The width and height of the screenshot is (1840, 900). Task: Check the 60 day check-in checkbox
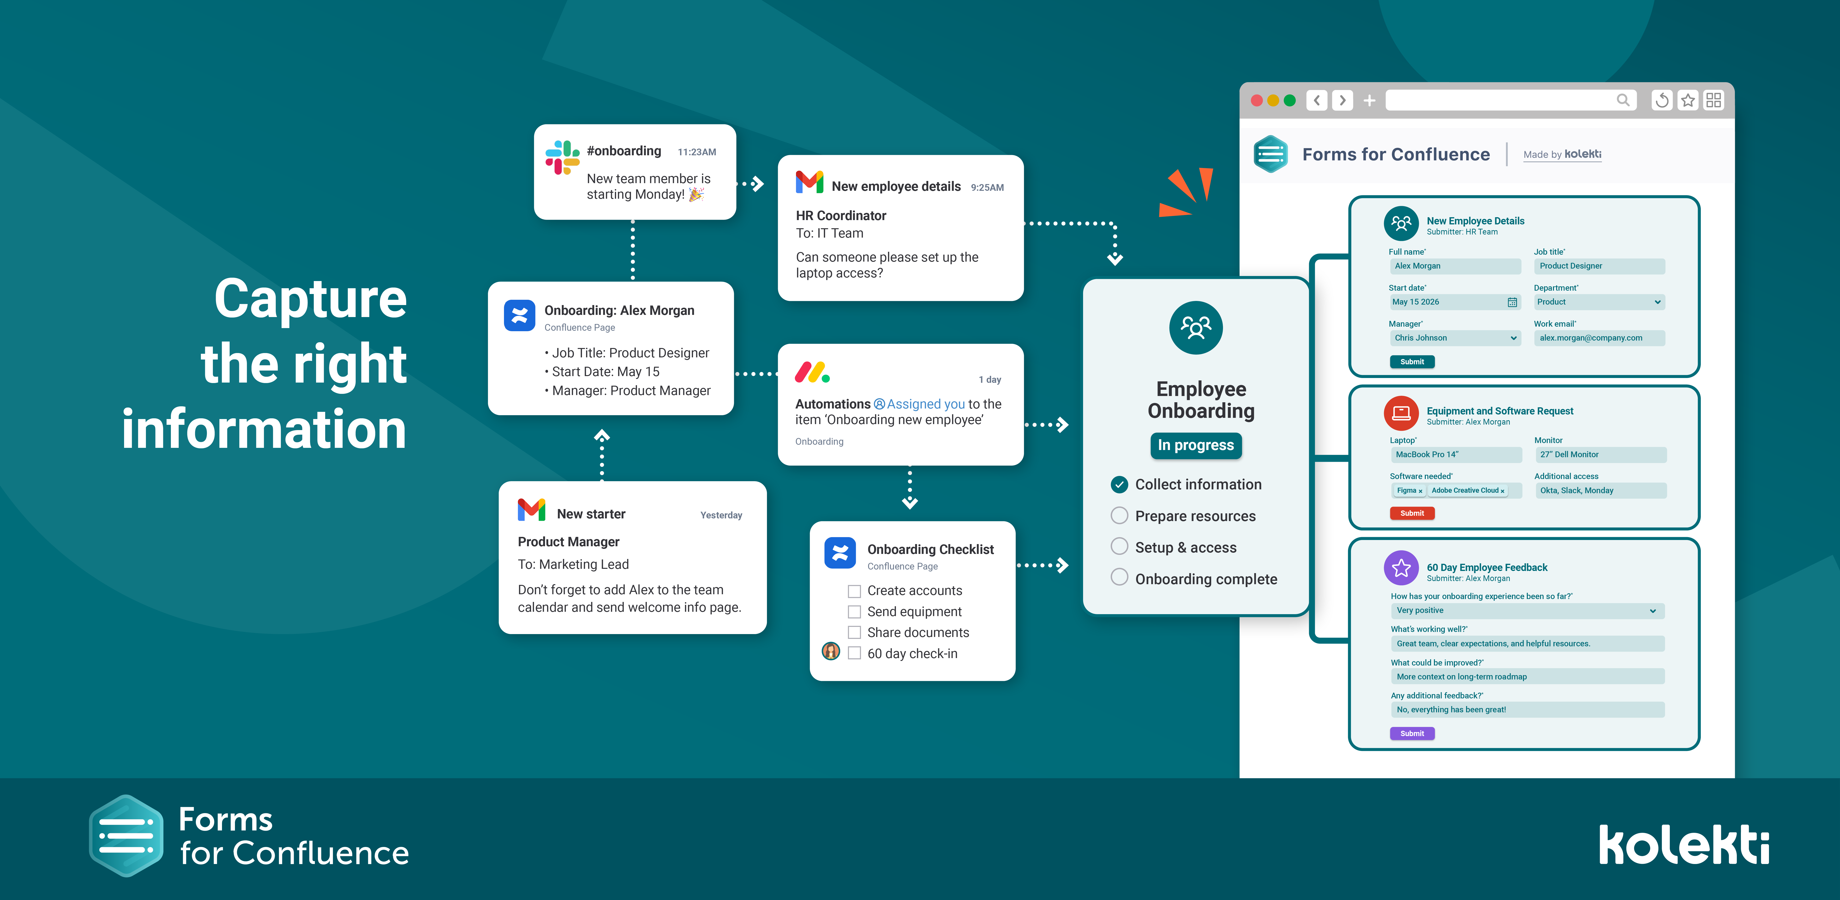(x=854, y=654)
